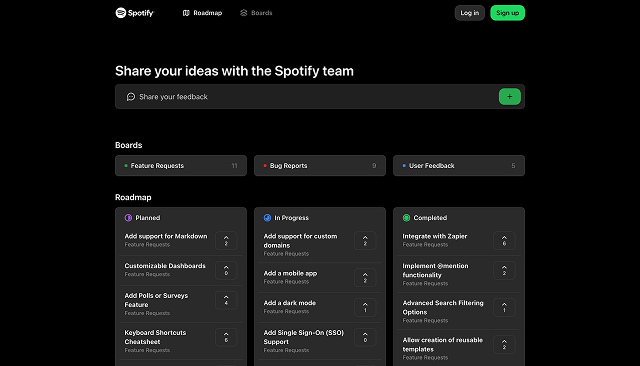Open Add Polls or Surveys Feature post
This screenshot has height=366, width=640.
(156, 300)
